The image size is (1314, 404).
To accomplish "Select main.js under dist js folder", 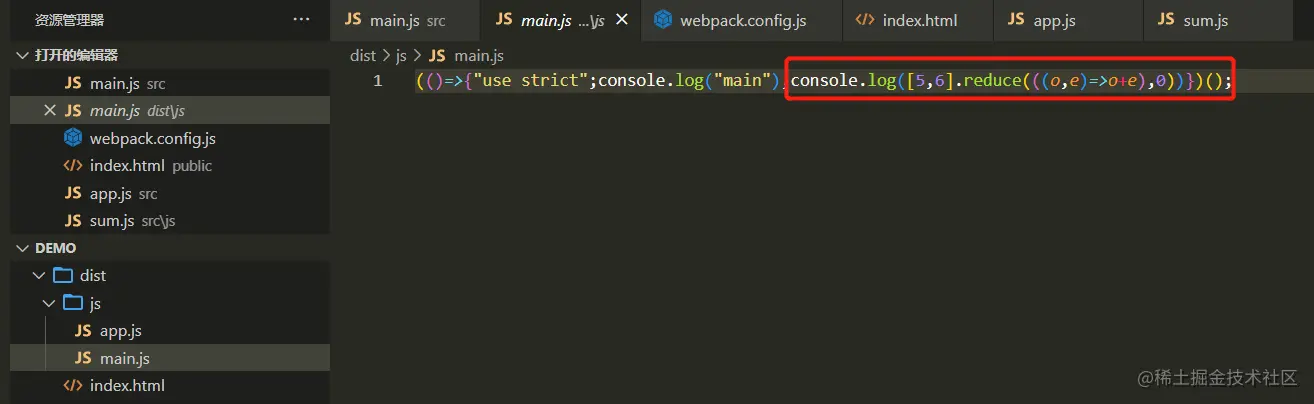I will (170, 358).
